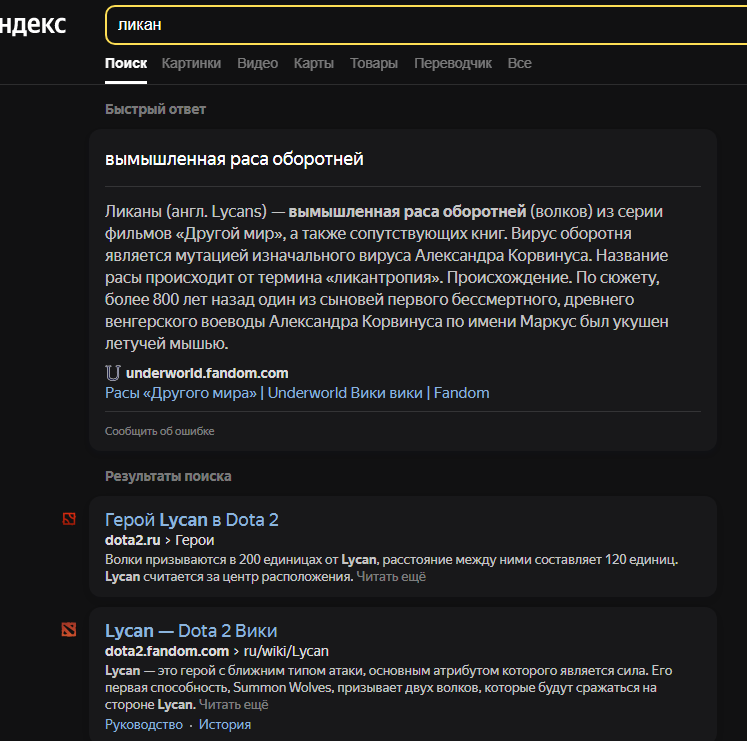This screenshot has height=741, width=747.
Task: Select the Поиск tab
Action: click(x=126, y=63)
